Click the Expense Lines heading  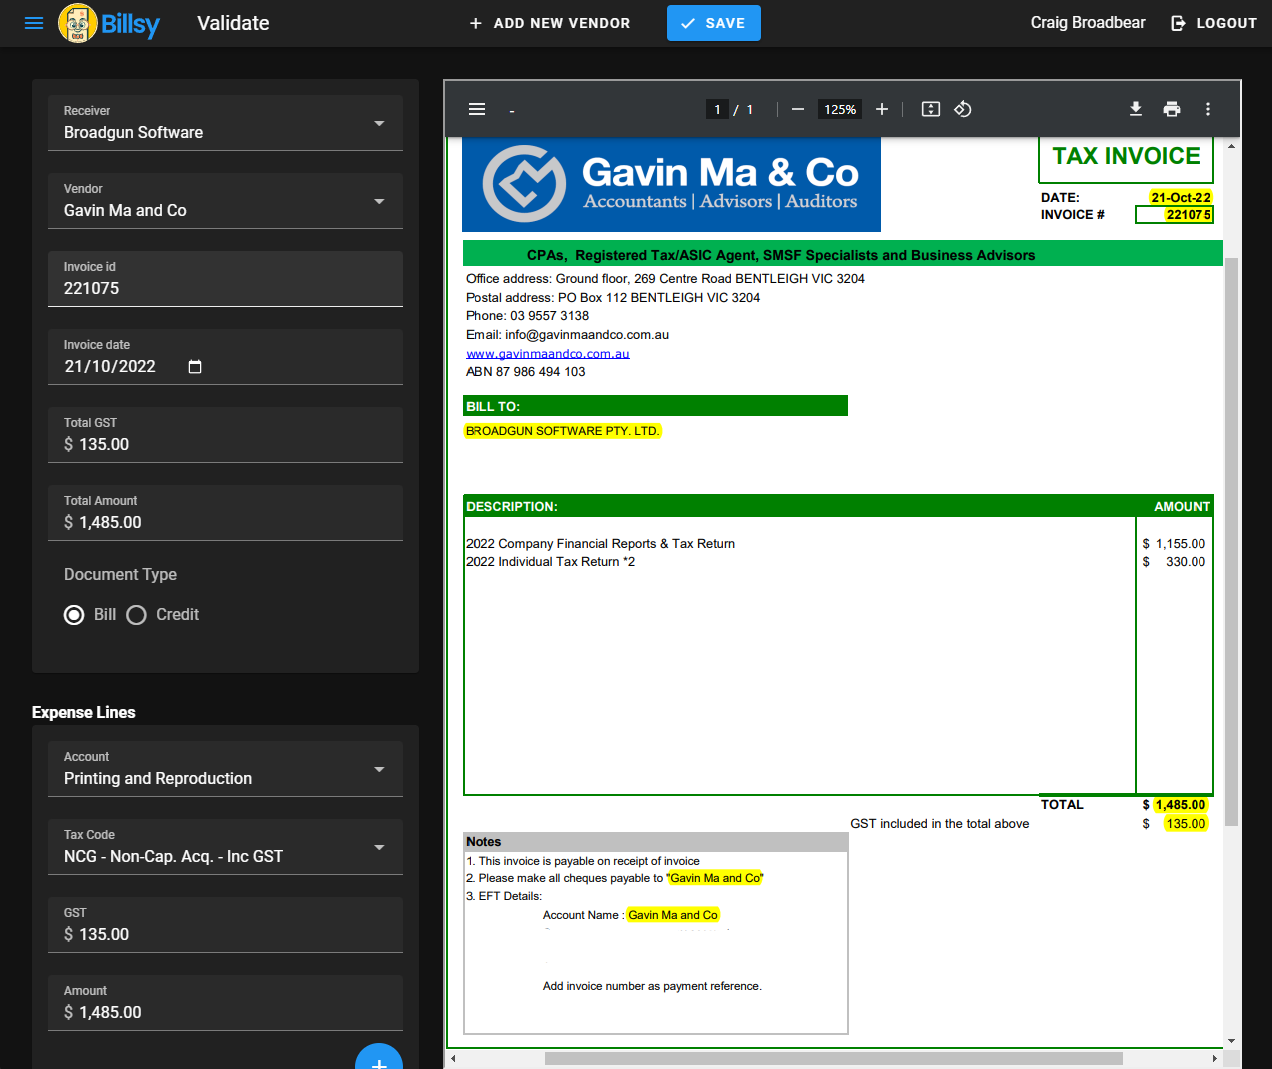click(84, 712)
